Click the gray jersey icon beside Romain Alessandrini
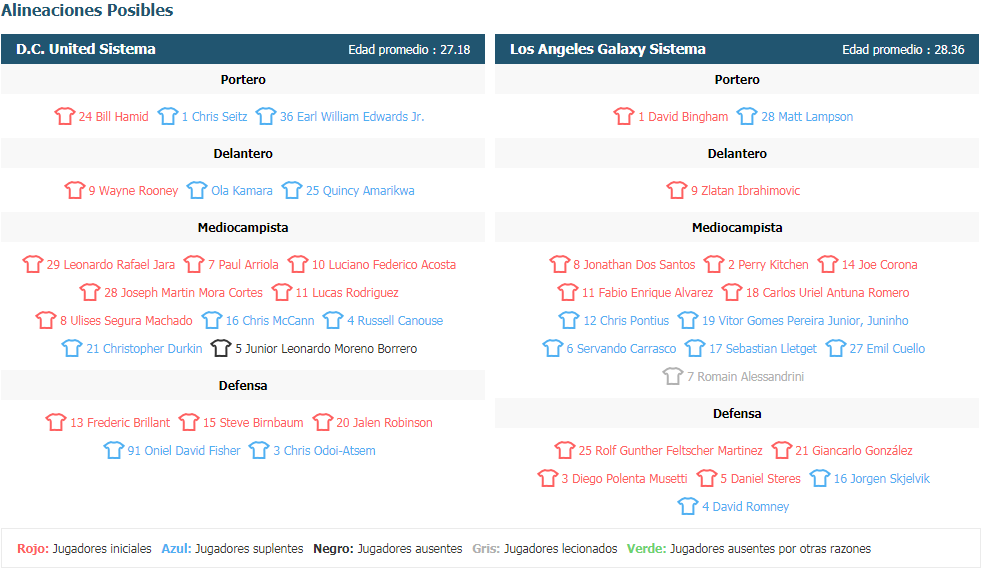The width and height of the screenshot is (983, 568). click(673, 376)
